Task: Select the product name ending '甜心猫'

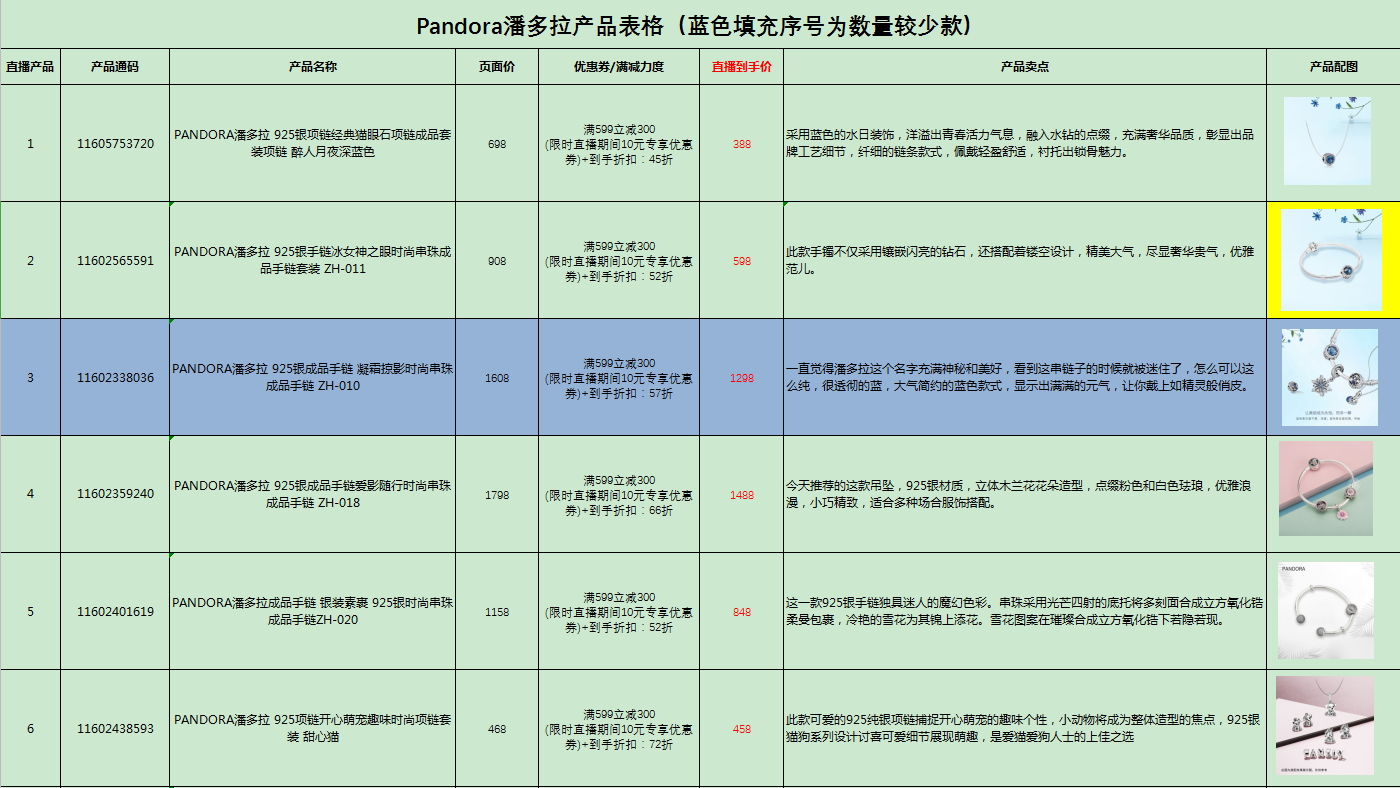Action: 312,728
